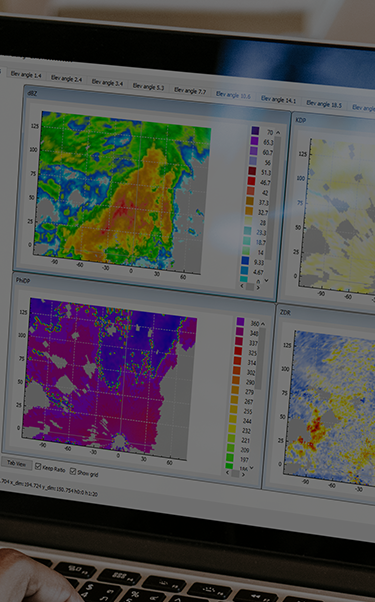Click the dBZ legend up arrow
The image size is (375, 602).
tap(278, 132)
